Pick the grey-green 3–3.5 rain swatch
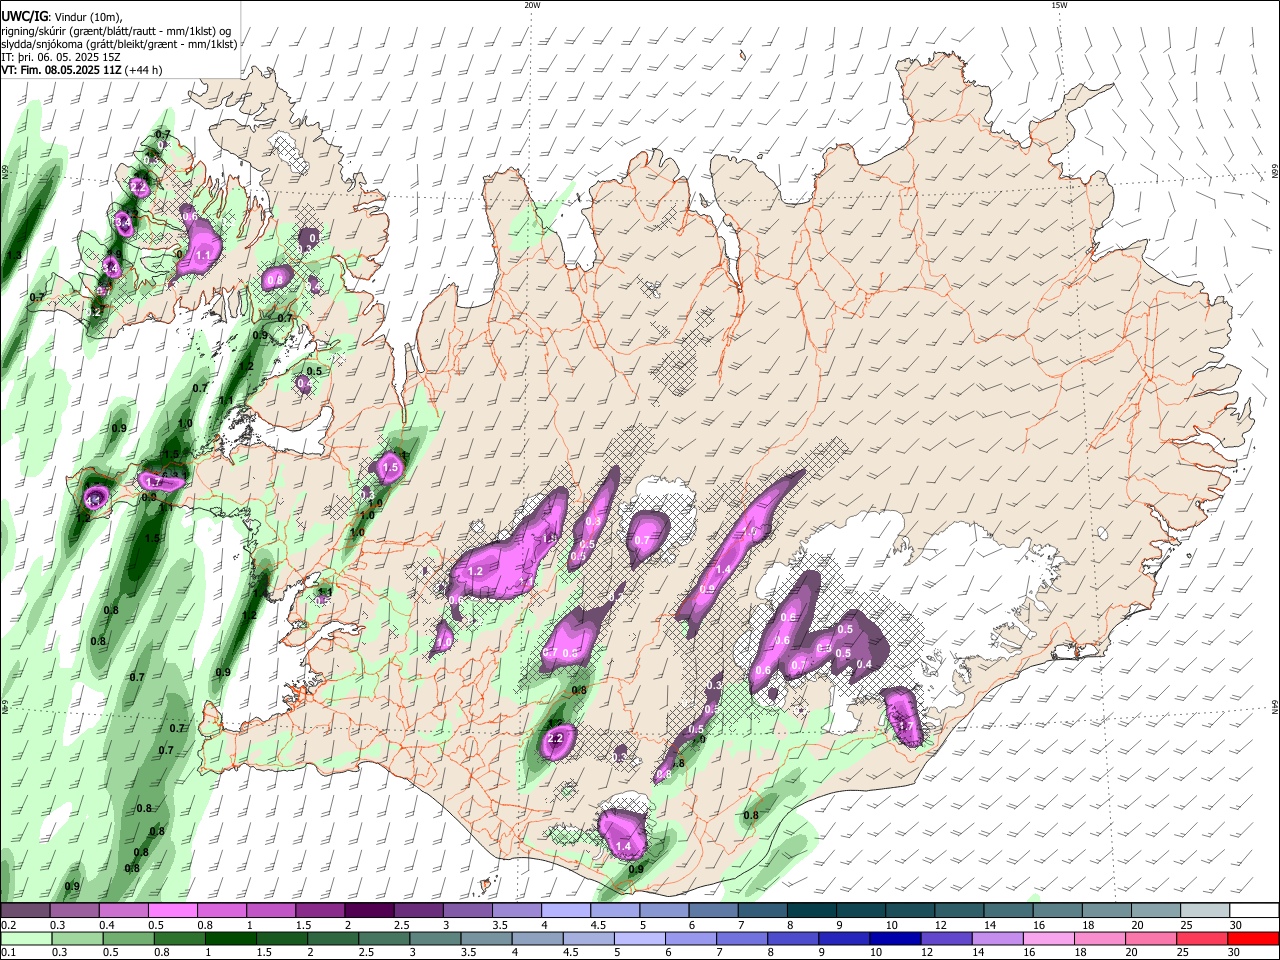The height and width of the screenshot is (960, 1280). 435,938
